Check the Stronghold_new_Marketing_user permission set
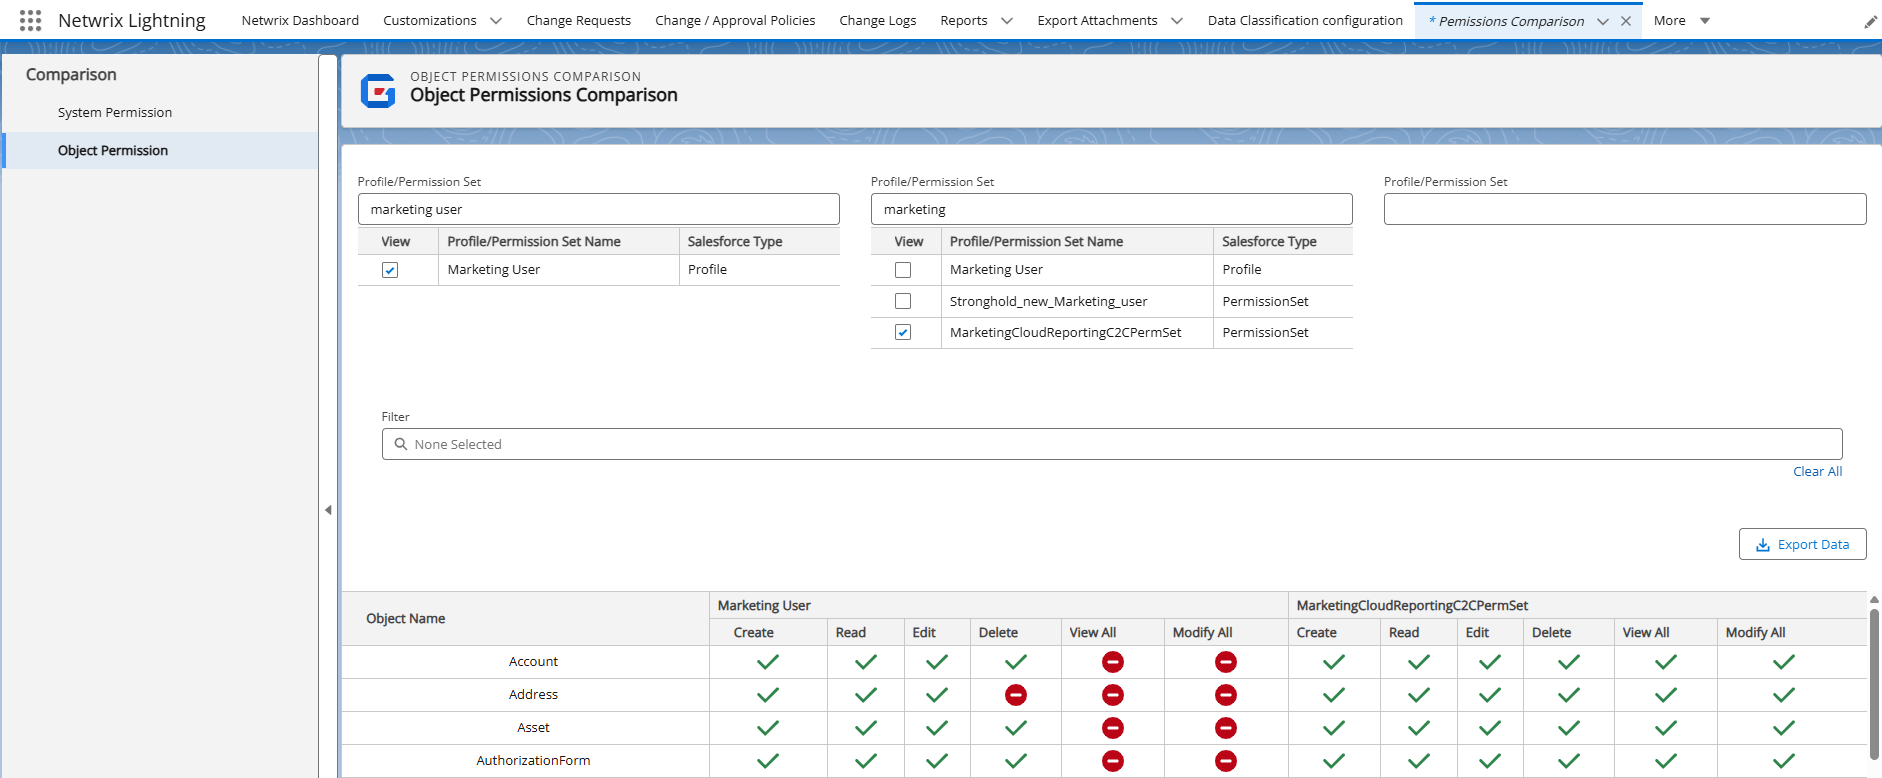The height and width of the screenshot is (778, 1882). 903,301
